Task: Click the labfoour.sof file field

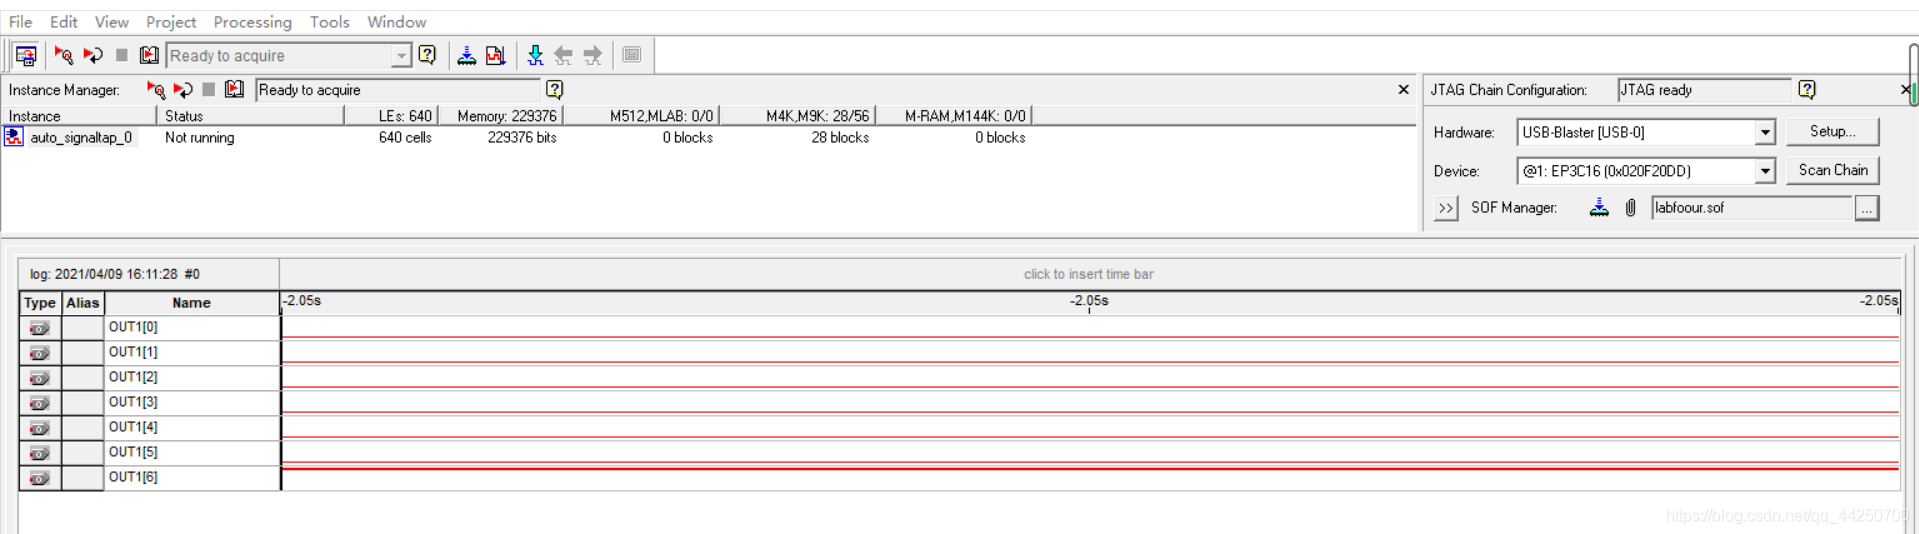Action: pos(1751,207)
